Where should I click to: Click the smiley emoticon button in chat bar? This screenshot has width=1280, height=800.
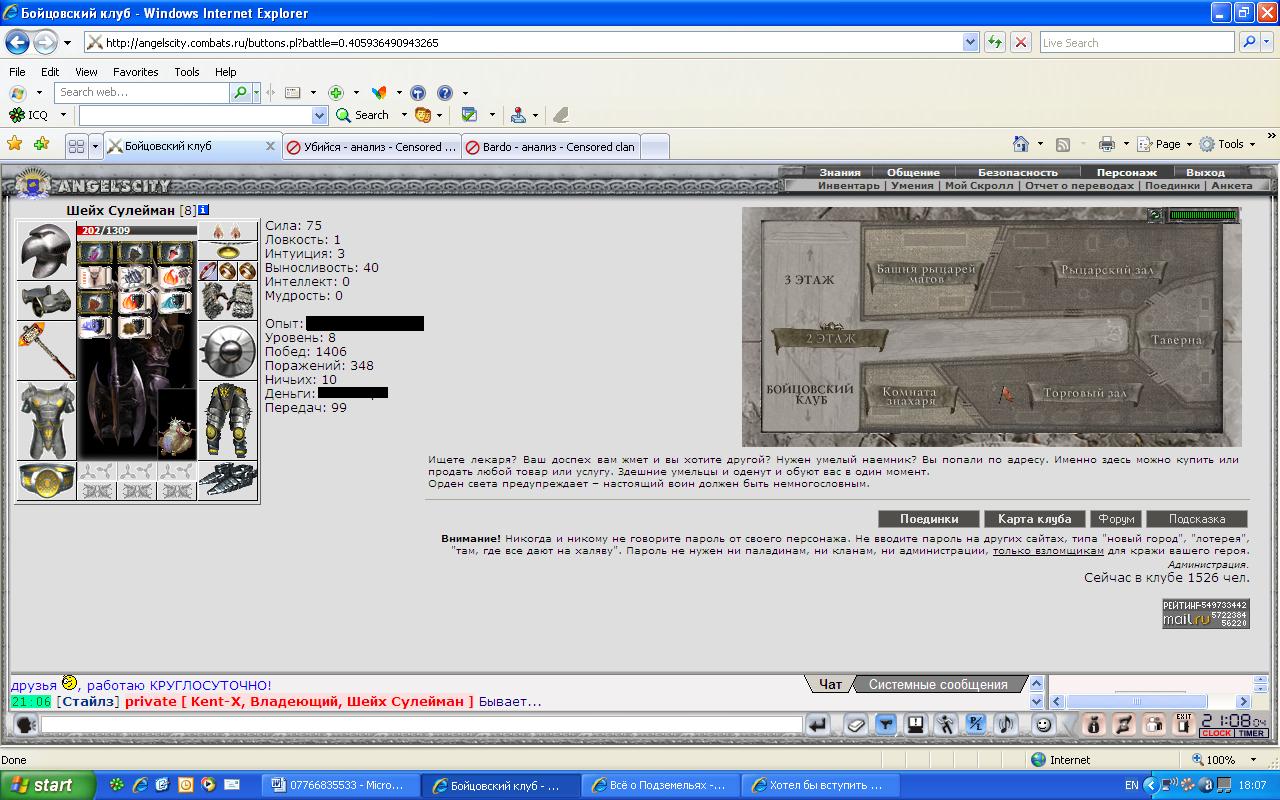(x=1043, y=725)
